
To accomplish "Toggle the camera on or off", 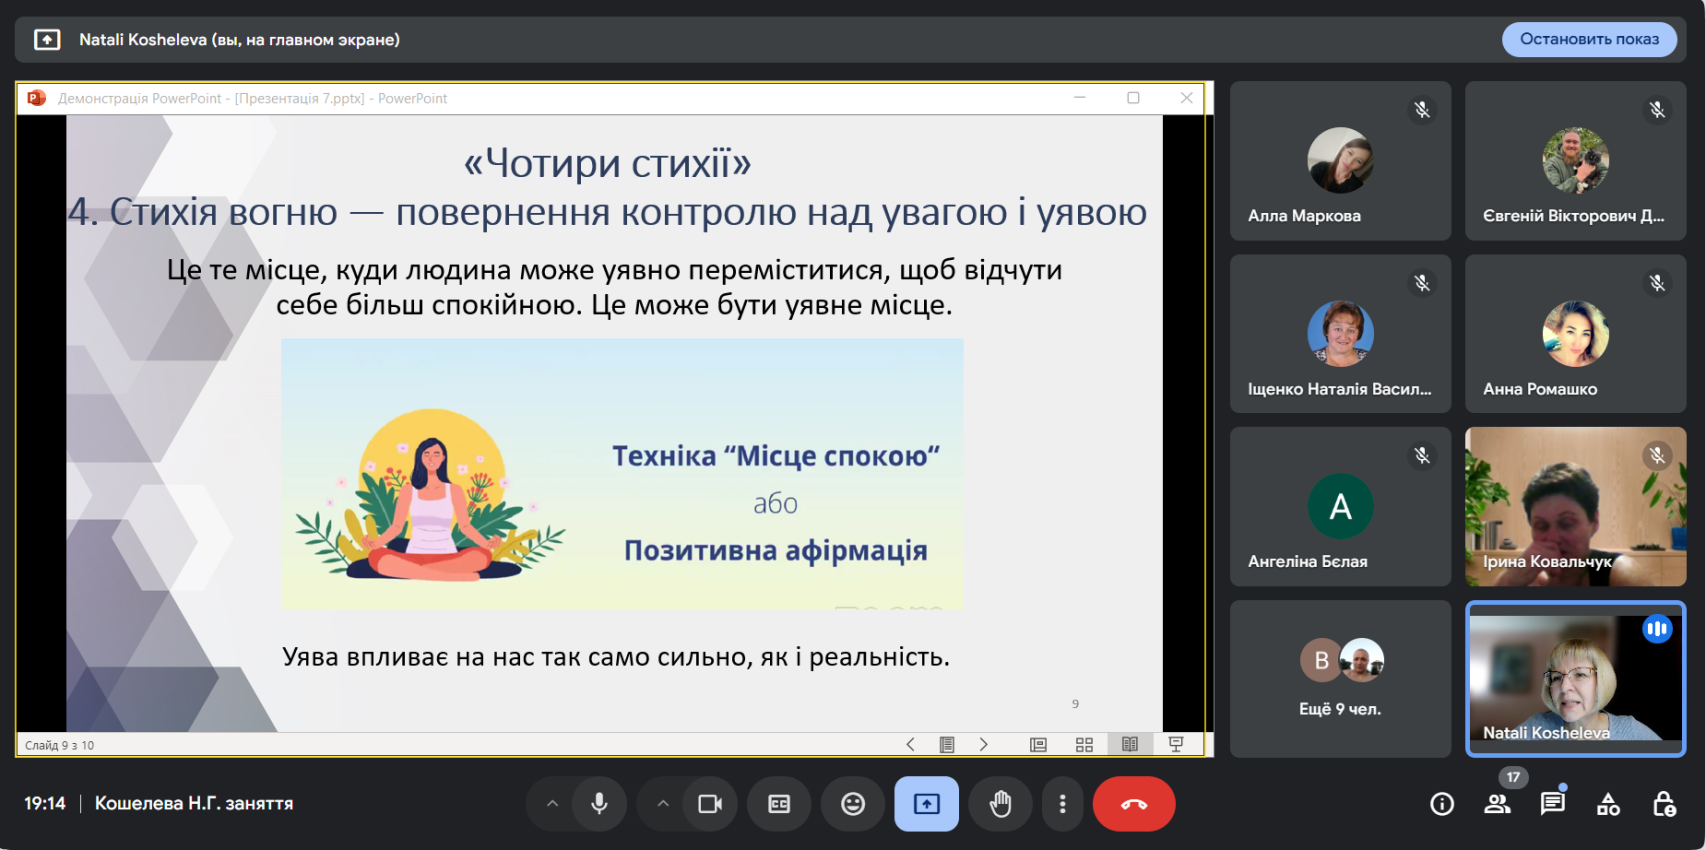I will click(710, 804).
